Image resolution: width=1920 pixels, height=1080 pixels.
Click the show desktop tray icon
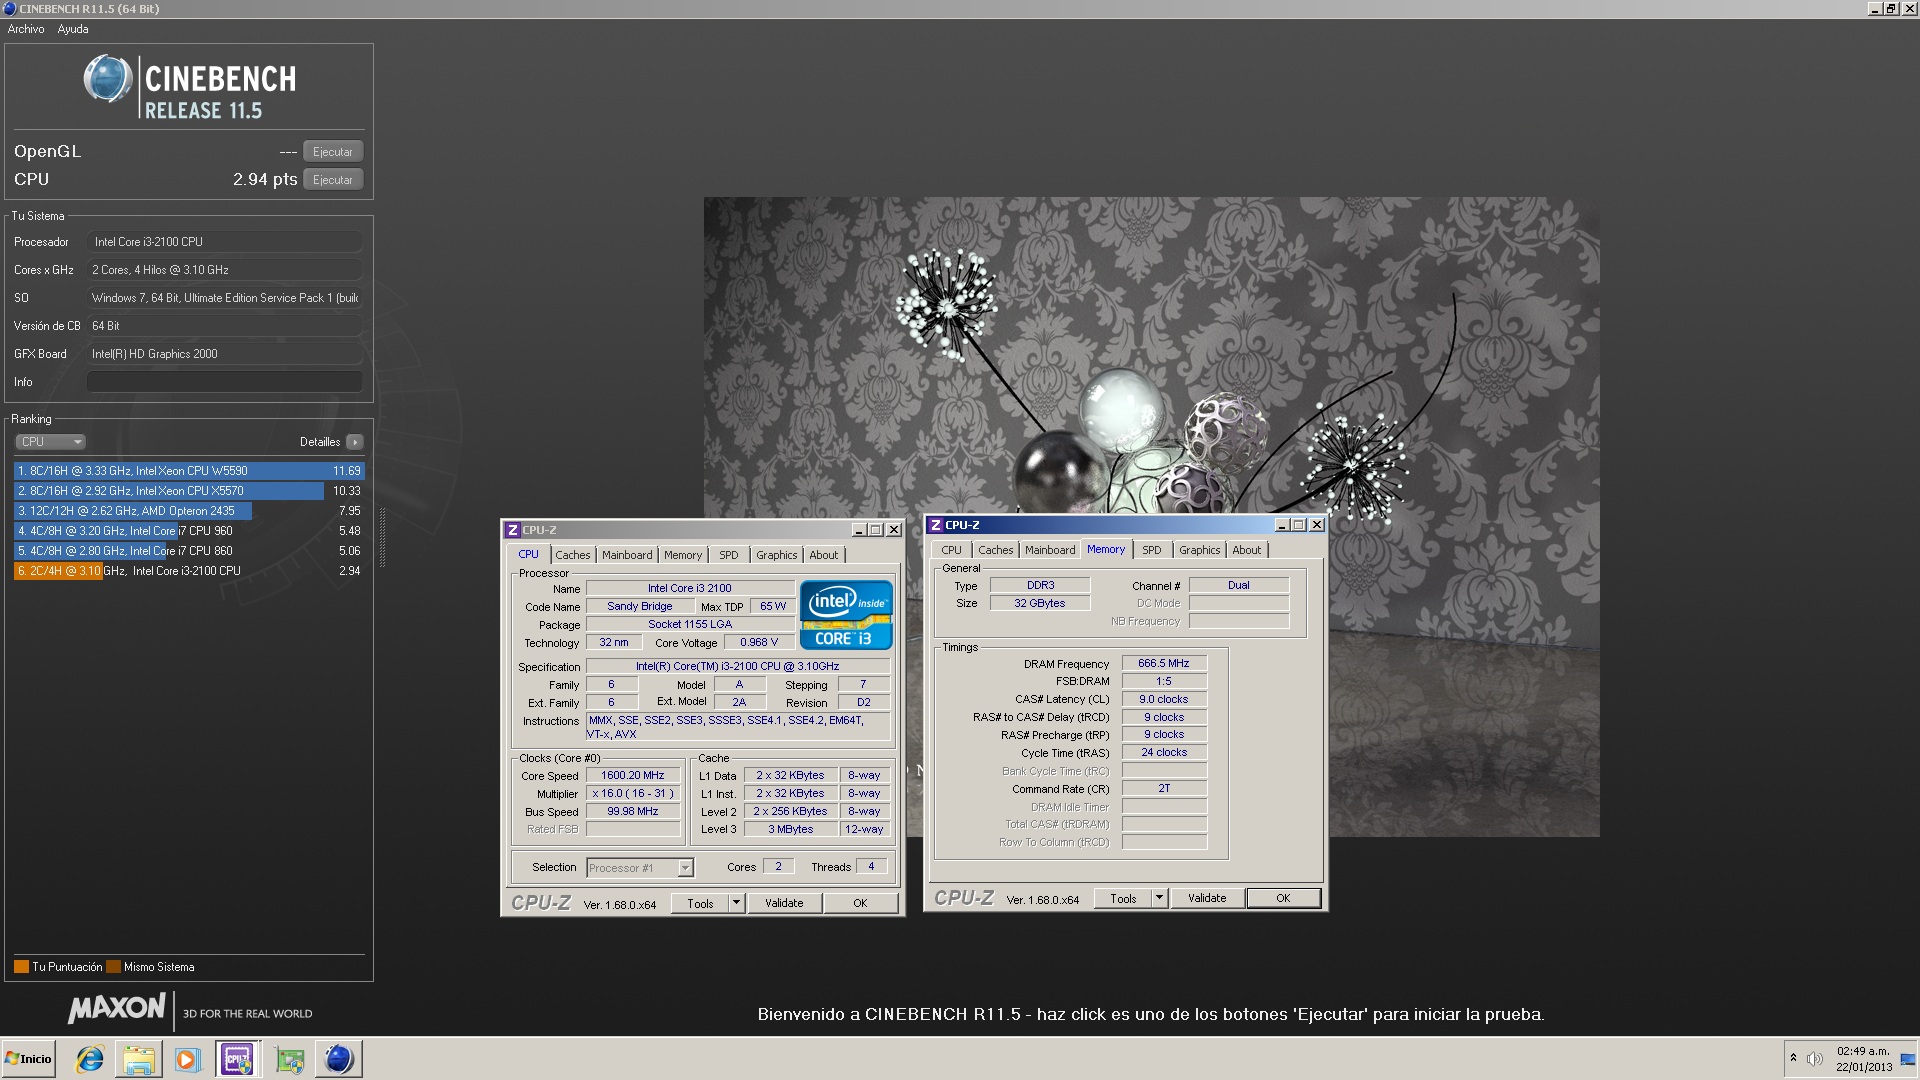click(x=1907, y=1059)
